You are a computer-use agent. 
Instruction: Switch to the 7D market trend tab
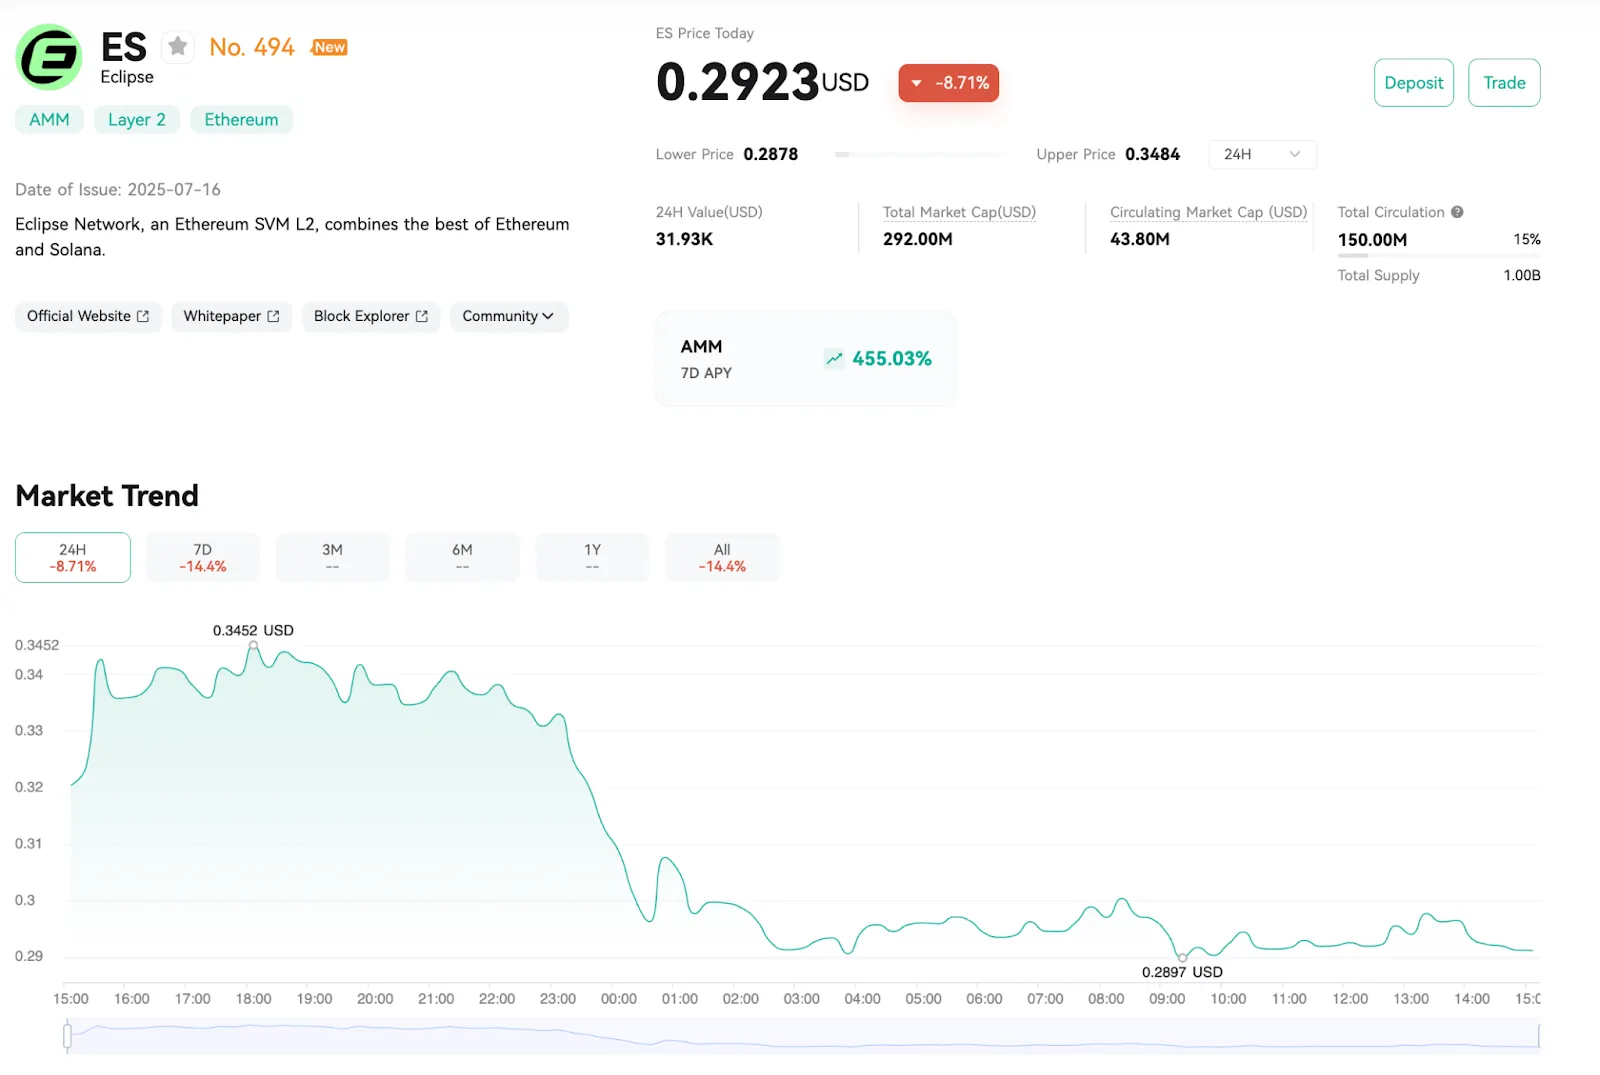pos(203,557)
